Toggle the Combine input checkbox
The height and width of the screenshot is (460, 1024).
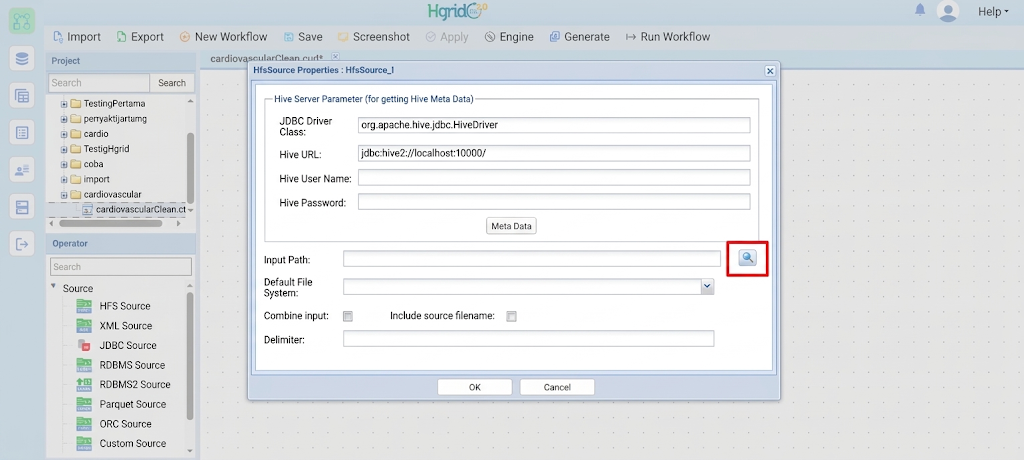click(348, 316)
